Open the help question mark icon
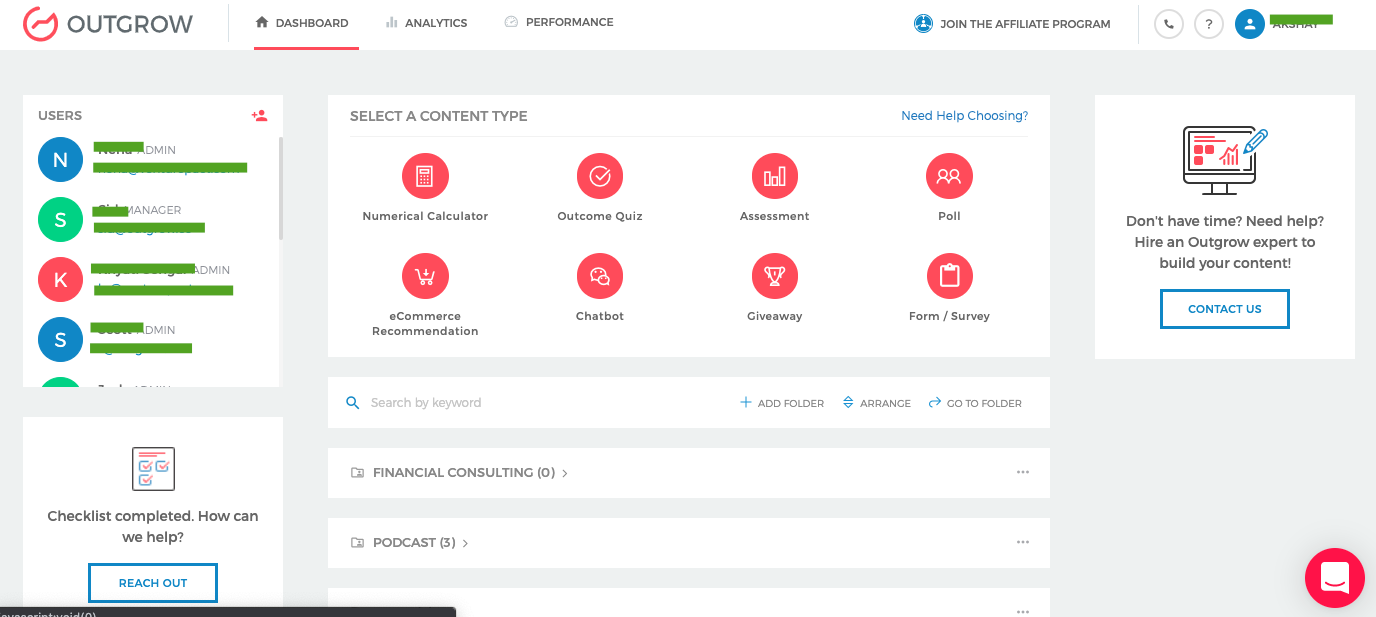Screen dimensions: 1376x617 1209,24
